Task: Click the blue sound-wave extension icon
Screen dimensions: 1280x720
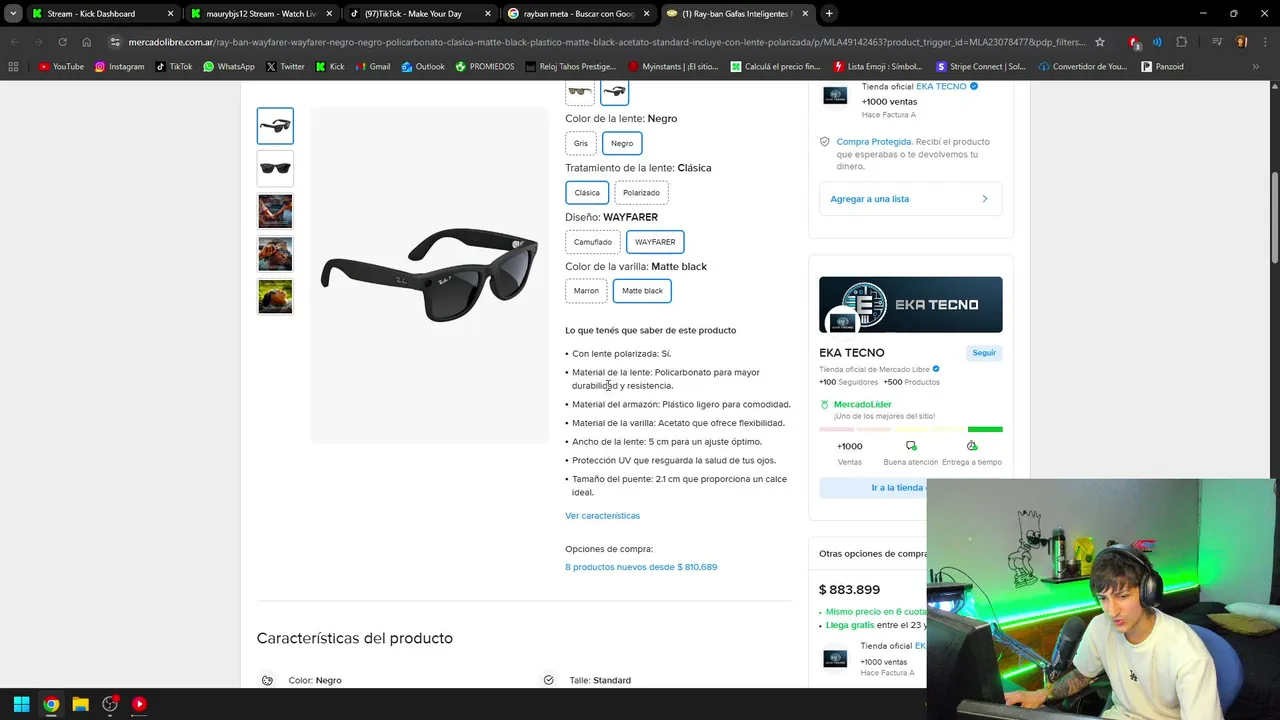Action: point(1157,42)
